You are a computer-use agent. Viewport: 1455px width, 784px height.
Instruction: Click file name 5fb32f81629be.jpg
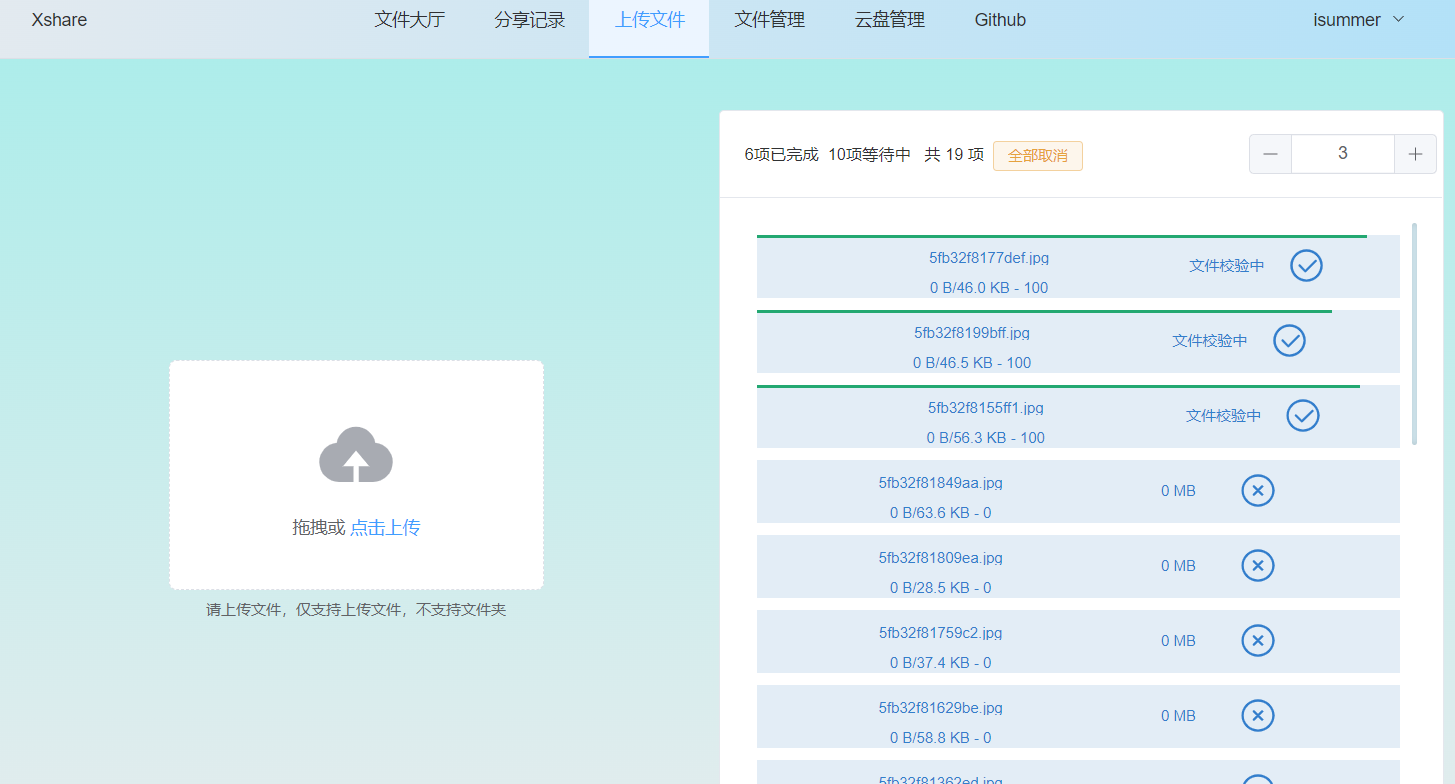[x=941, y=708]
